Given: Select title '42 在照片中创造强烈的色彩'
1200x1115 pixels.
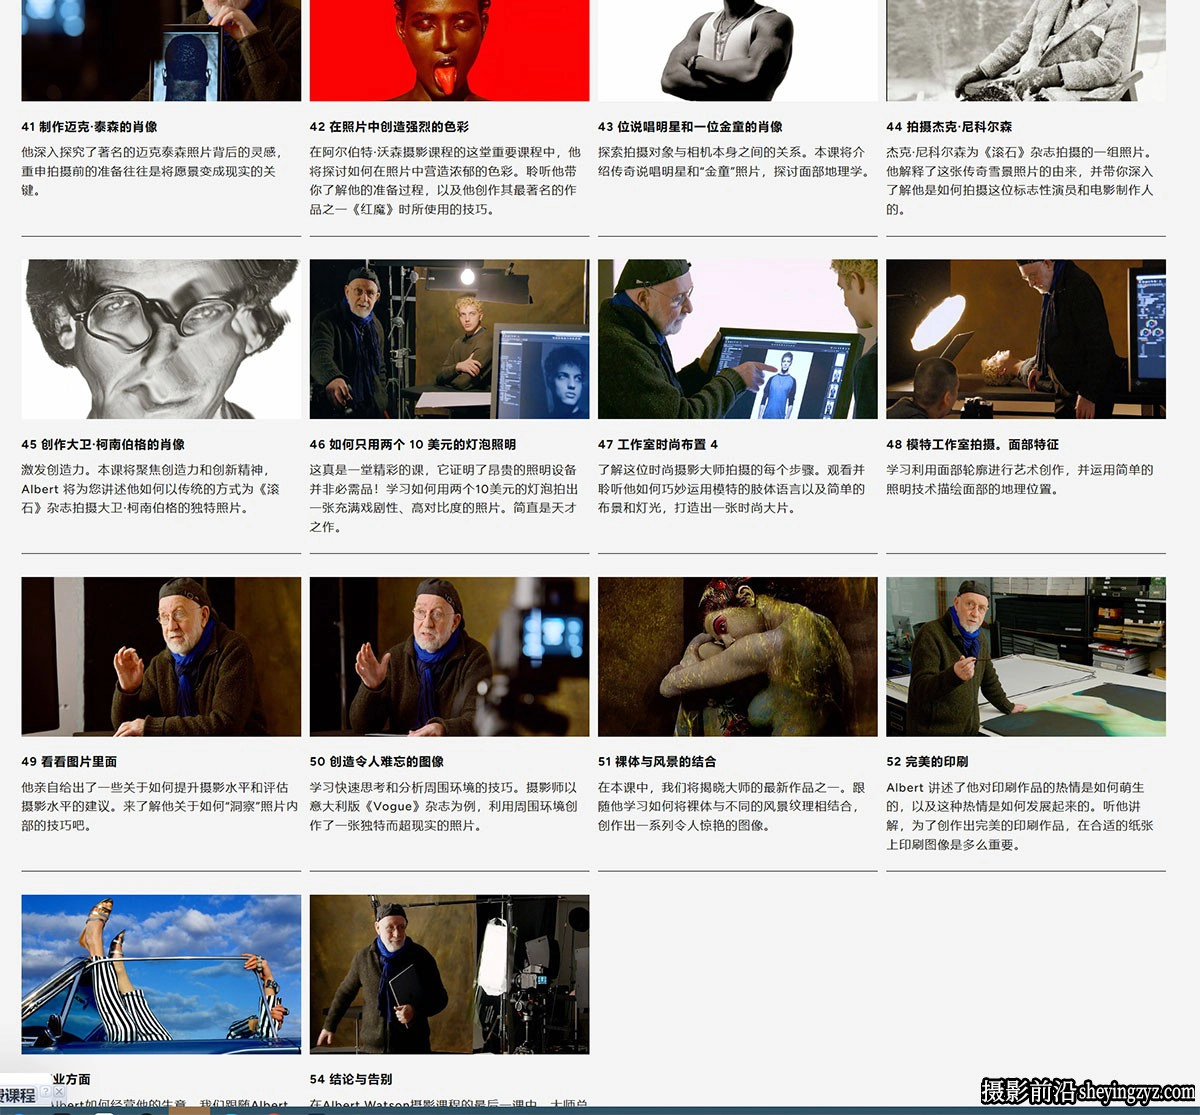Looking at the screenshot, I should 389,127.
